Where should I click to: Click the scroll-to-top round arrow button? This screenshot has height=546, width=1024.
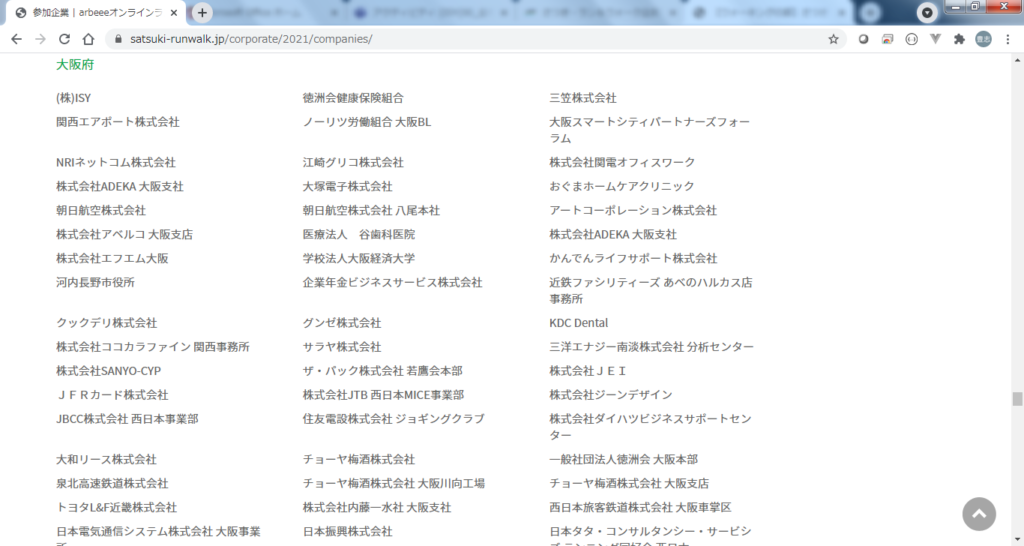[x=979, y=514]
